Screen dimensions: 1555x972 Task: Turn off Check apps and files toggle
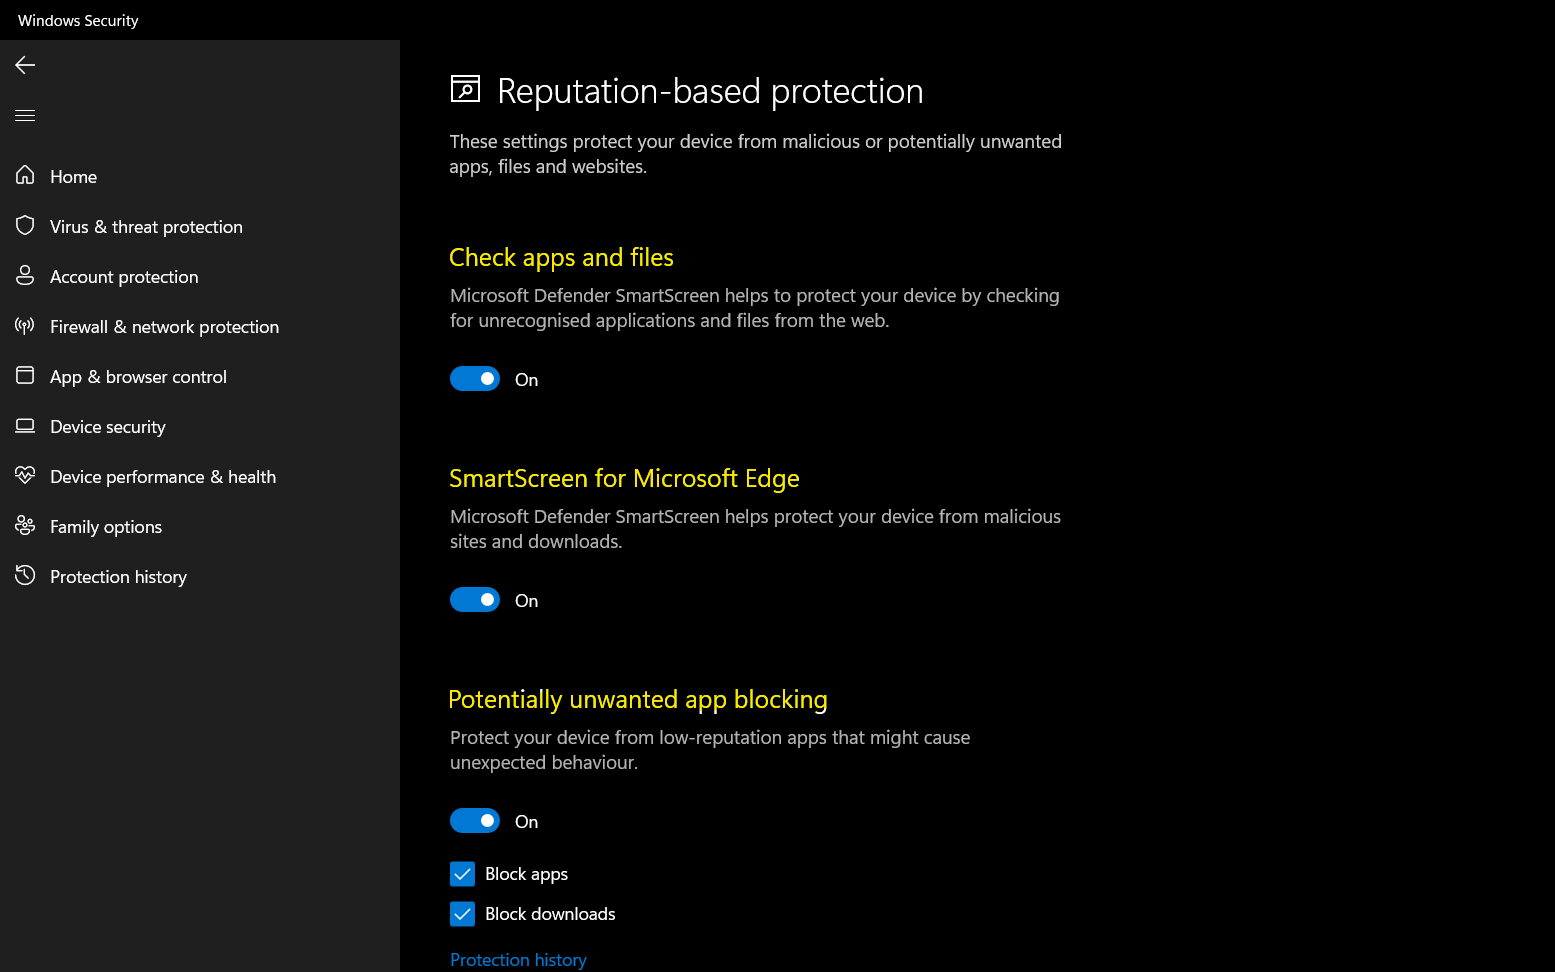tap(475, 379)
